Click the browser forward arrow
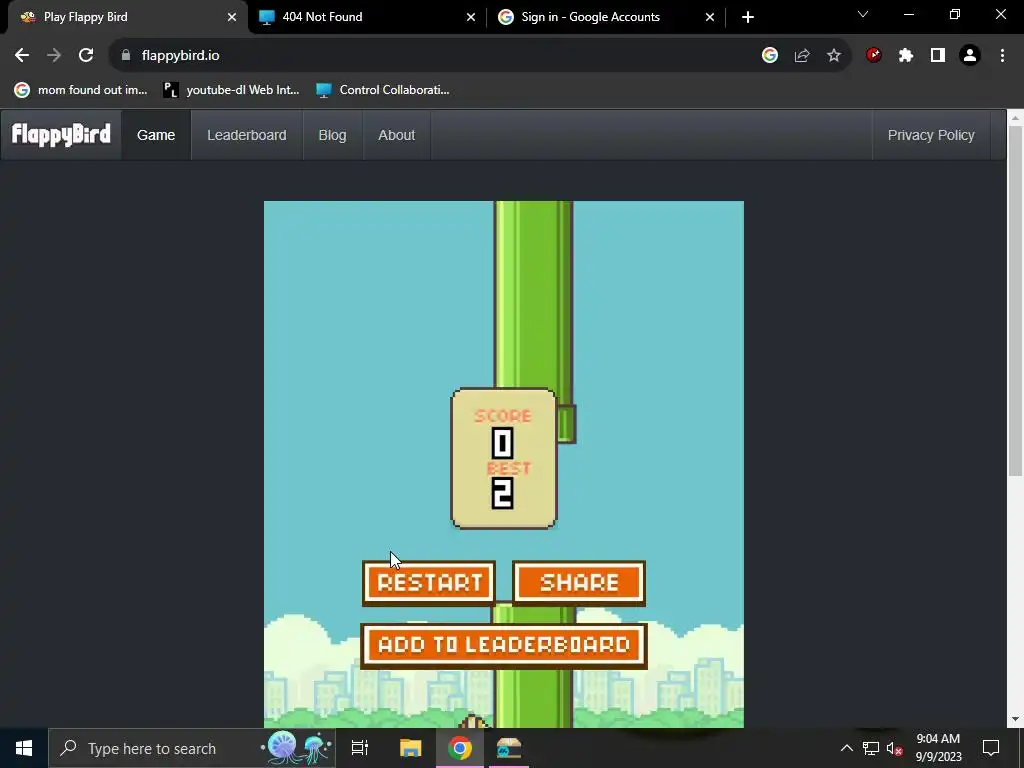 (54, 56)
